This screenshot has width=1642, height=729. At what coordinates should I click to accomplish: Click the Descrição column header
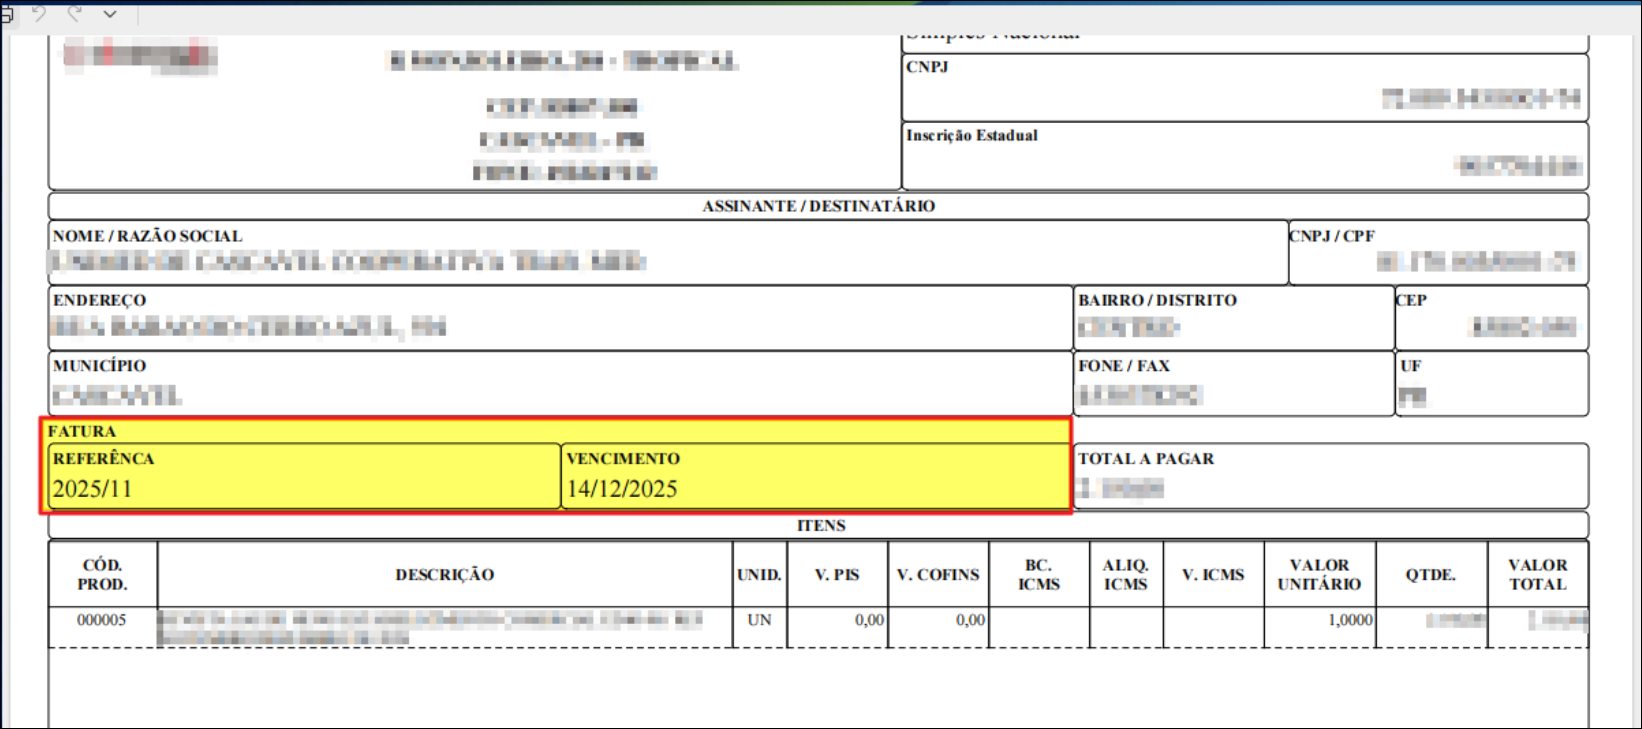click(444, 575)
